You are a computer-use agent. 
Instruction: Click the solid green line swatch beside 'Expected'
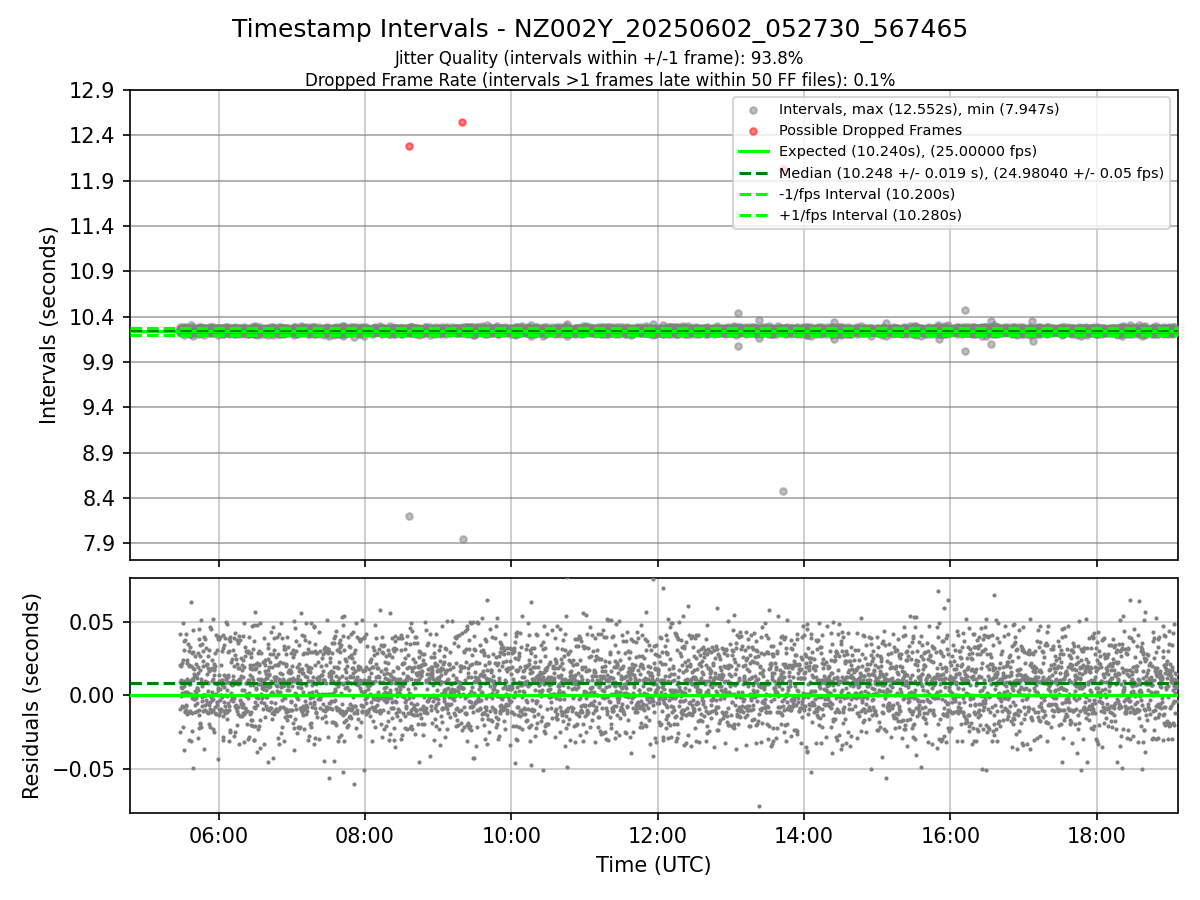click(754, 152)
